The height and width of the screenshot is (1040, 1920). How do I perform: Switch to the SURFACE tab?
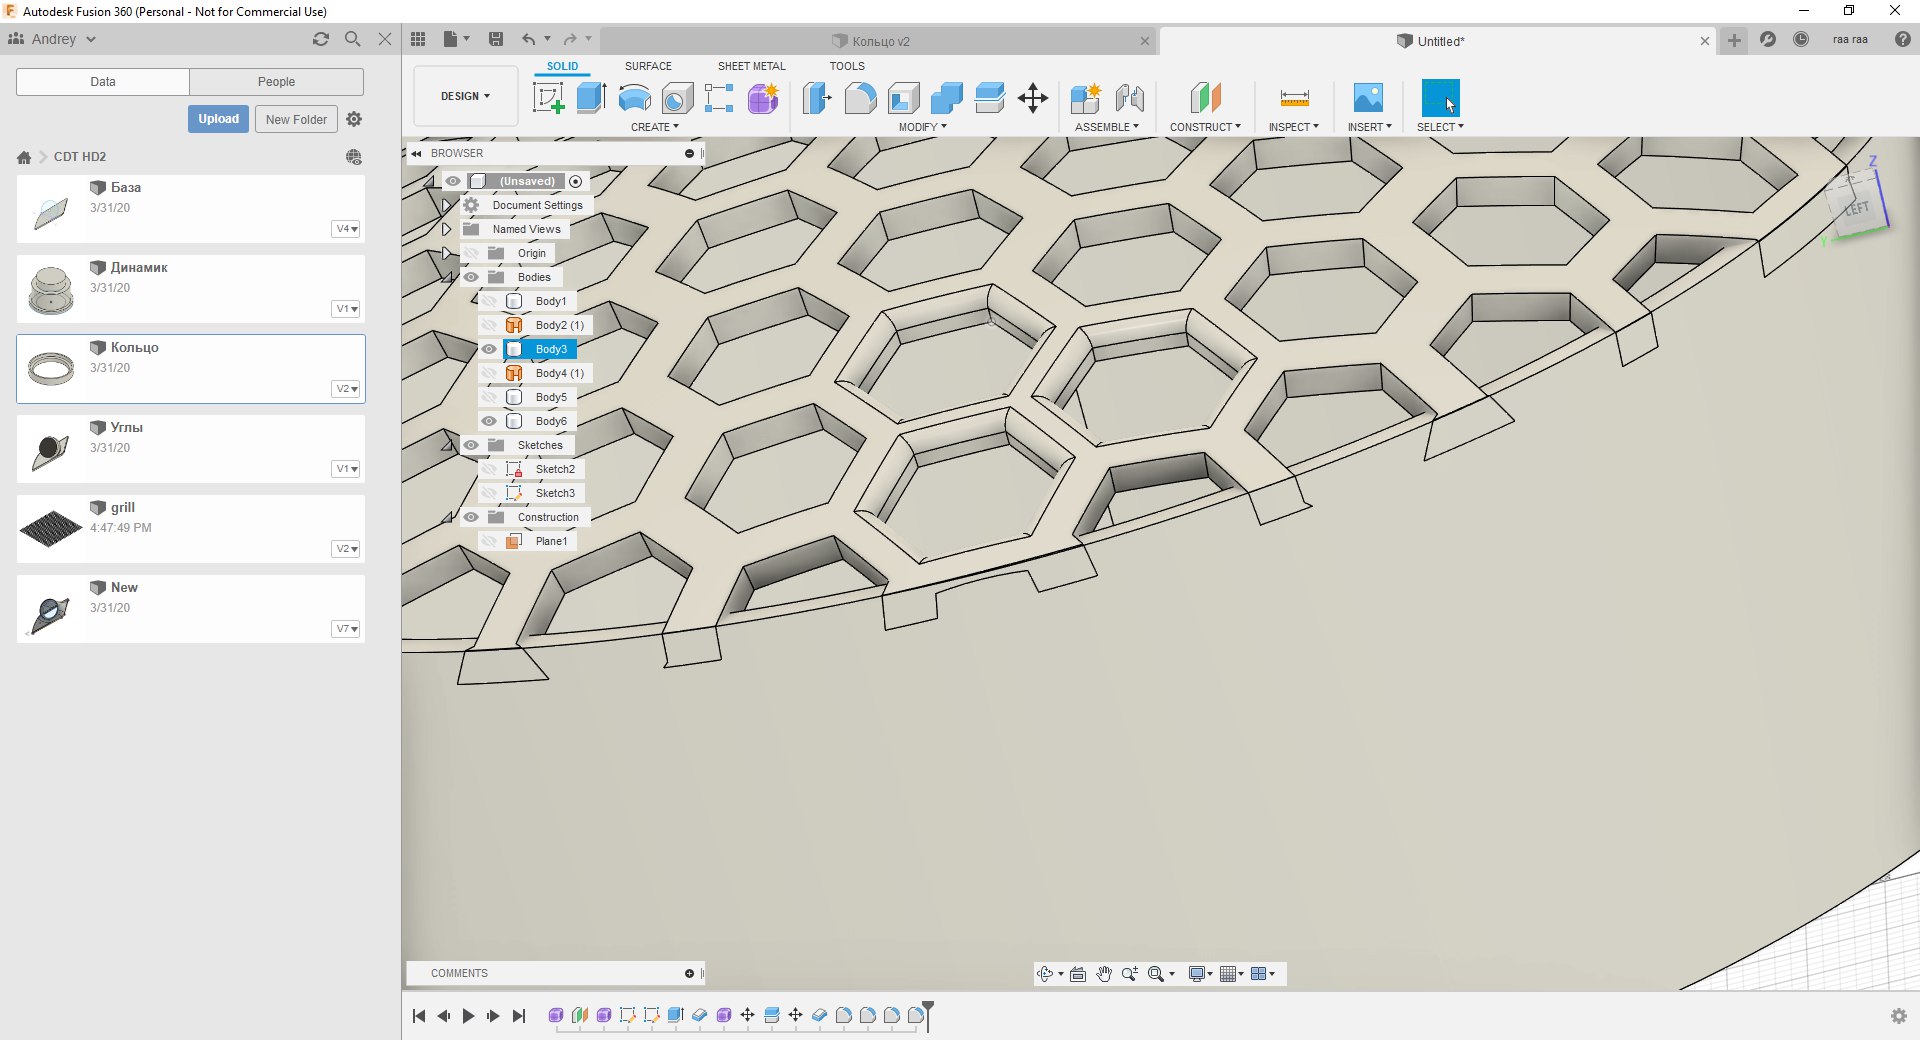click(648, 66)
